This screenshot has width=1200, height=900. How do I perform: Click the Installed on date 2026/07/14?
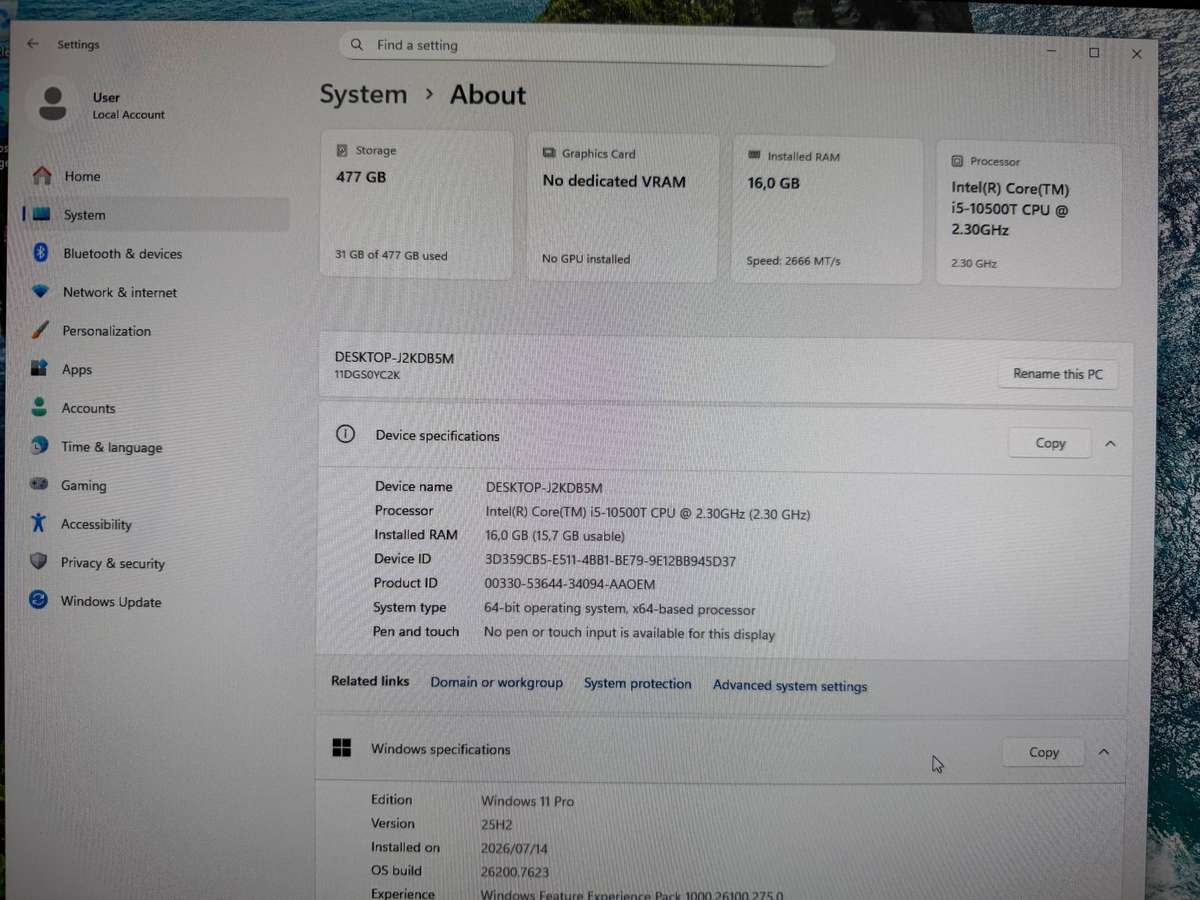(x=514, y=849)
